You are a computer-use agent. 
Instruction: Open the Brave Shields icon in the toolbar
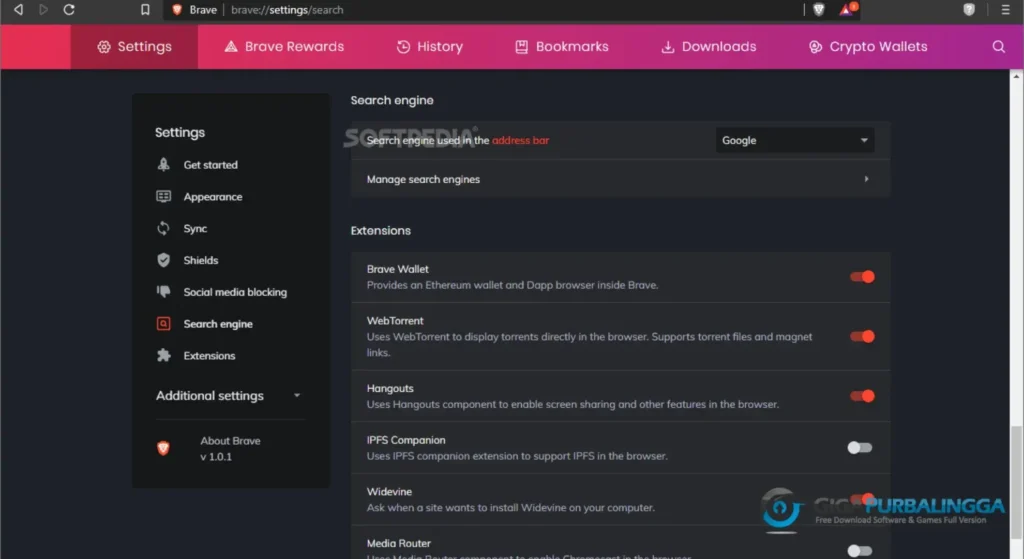coord(819,10)
